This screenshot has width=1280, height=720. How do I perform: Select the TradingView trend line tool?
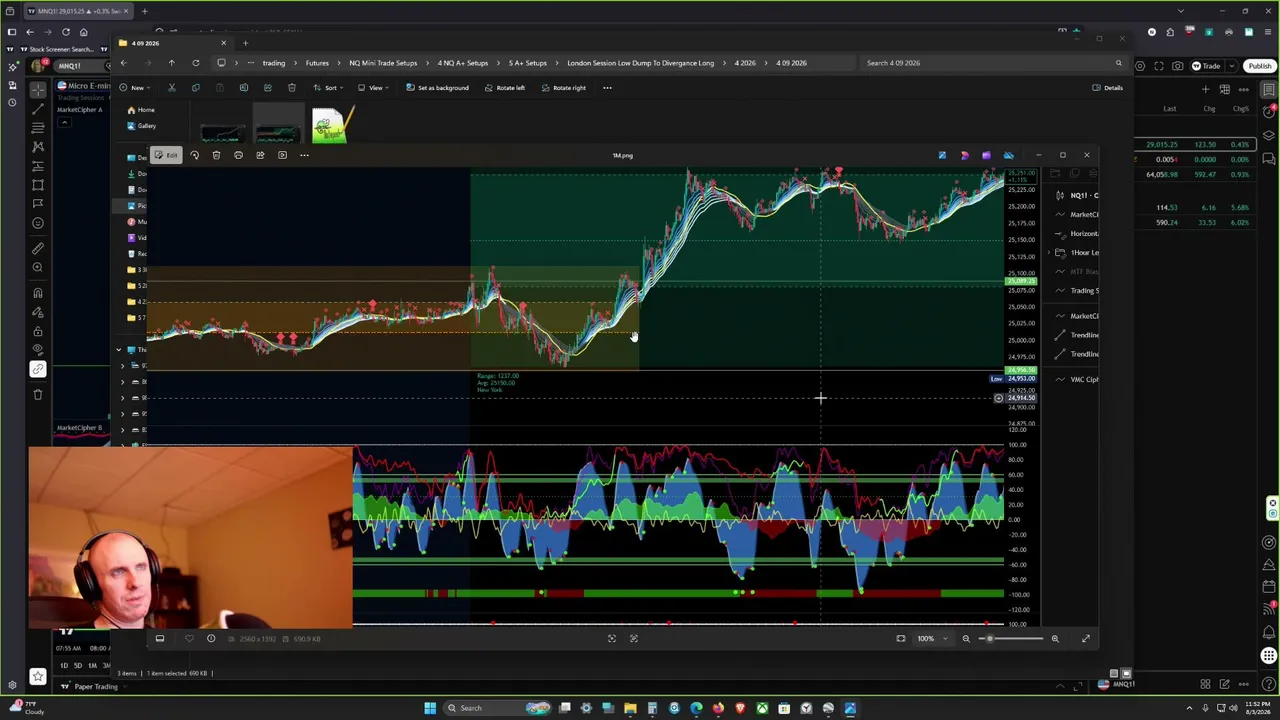point(38,108)
